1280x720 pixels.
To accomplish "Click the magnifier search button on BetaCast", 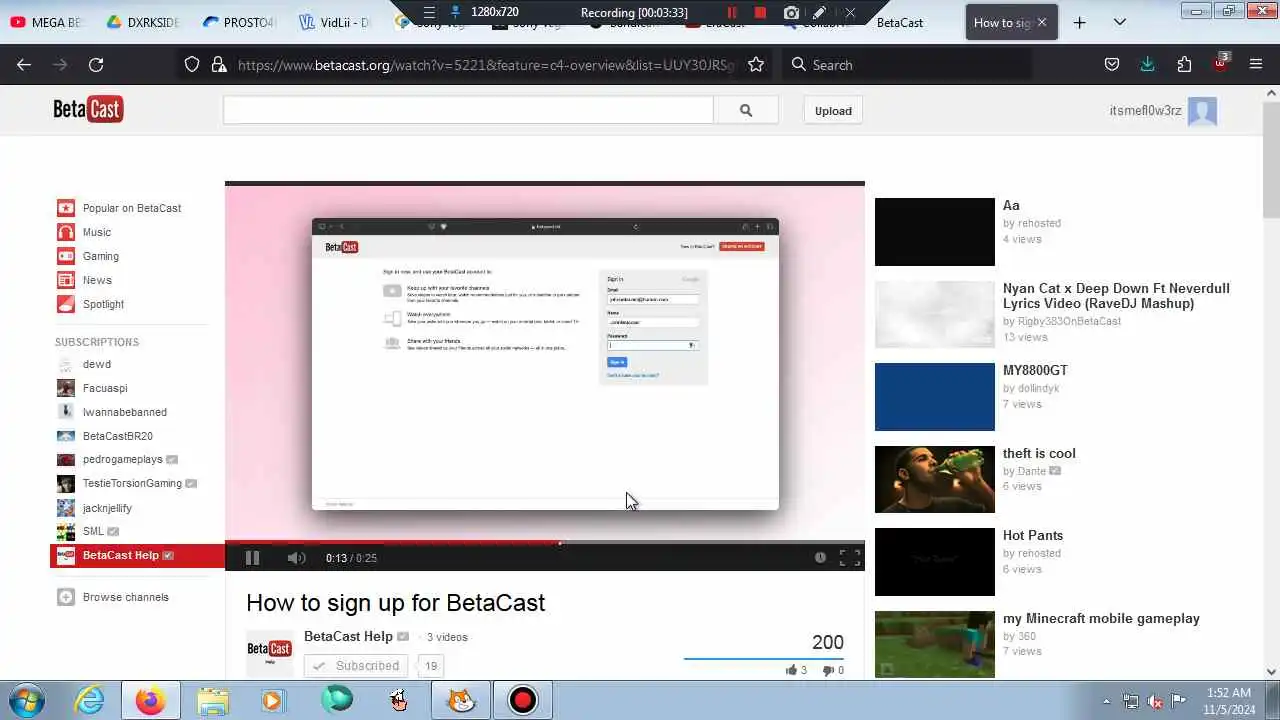I will (x=746, y=111).
